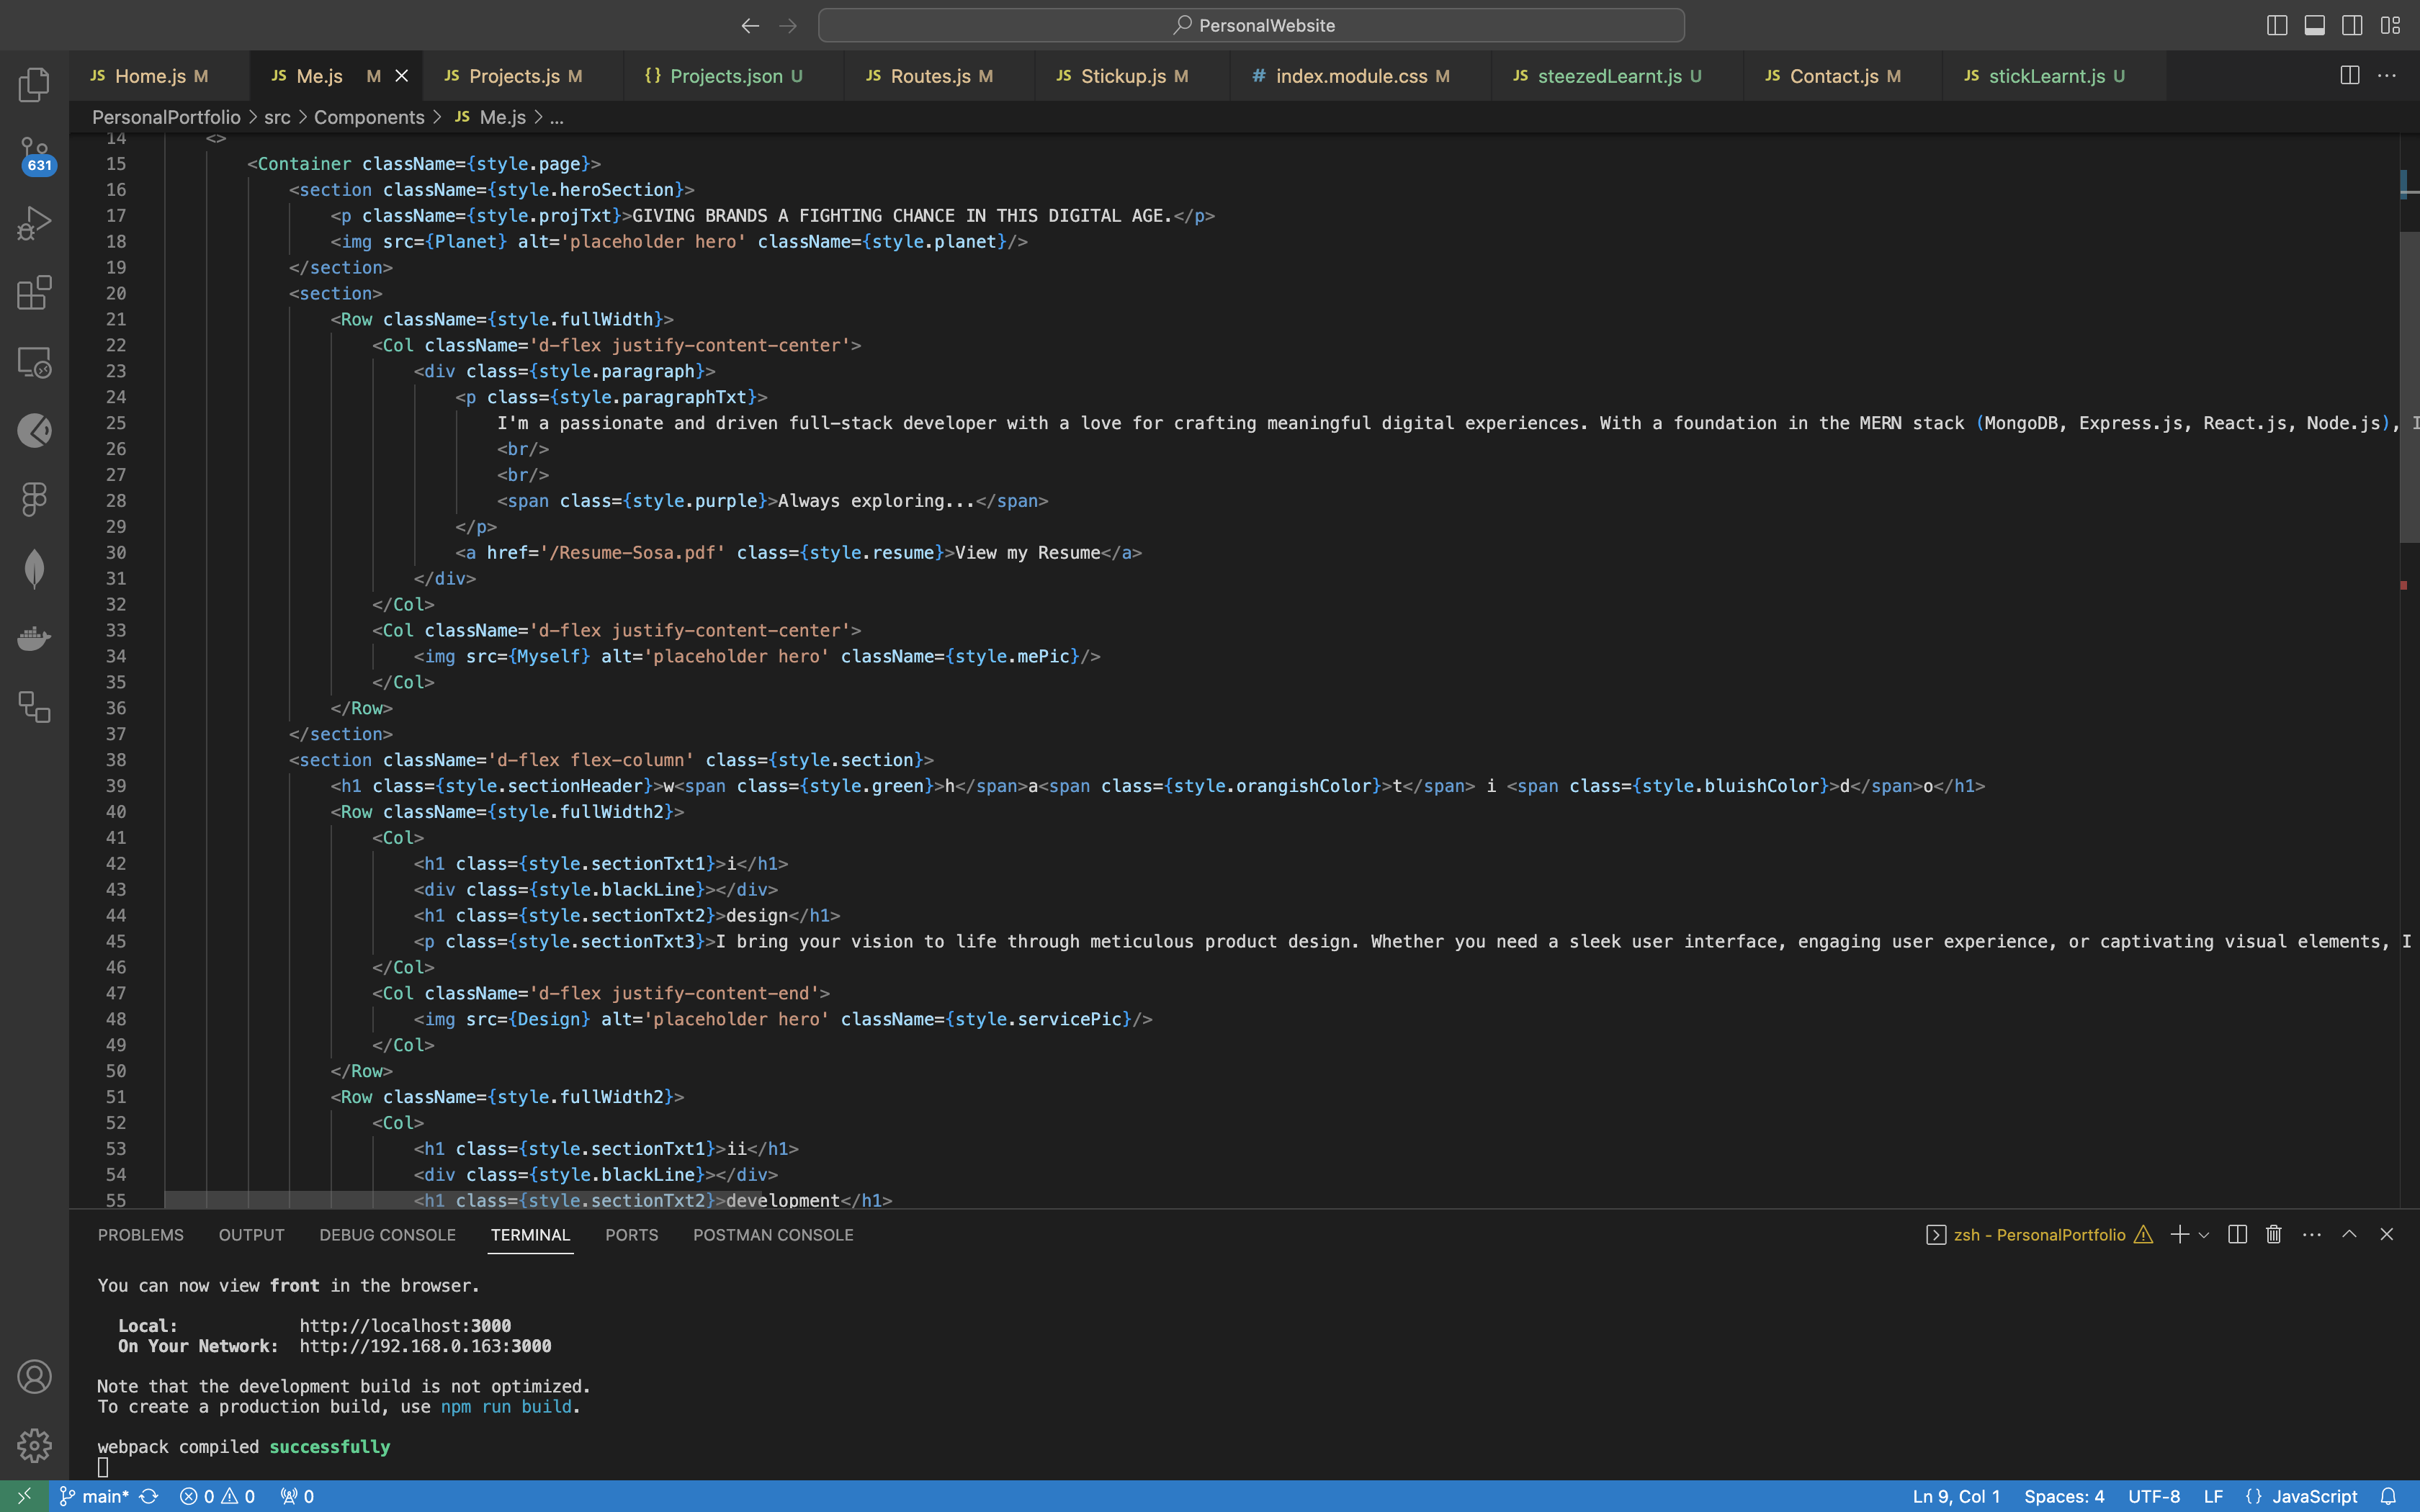The height and width of the screenshot is (1512, 2420).
Task: Open the PORTS panel tab
Action: click(632, 1235)
